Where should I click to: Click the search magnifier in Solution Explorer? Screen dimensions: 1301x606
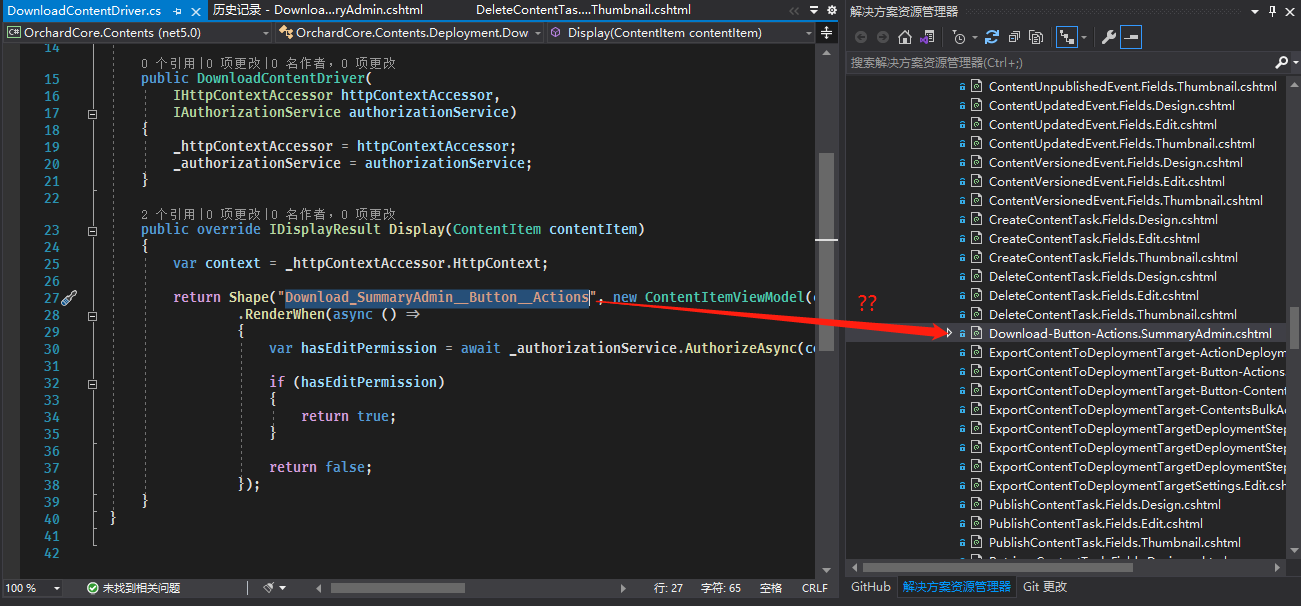(x=1281, y=62)
